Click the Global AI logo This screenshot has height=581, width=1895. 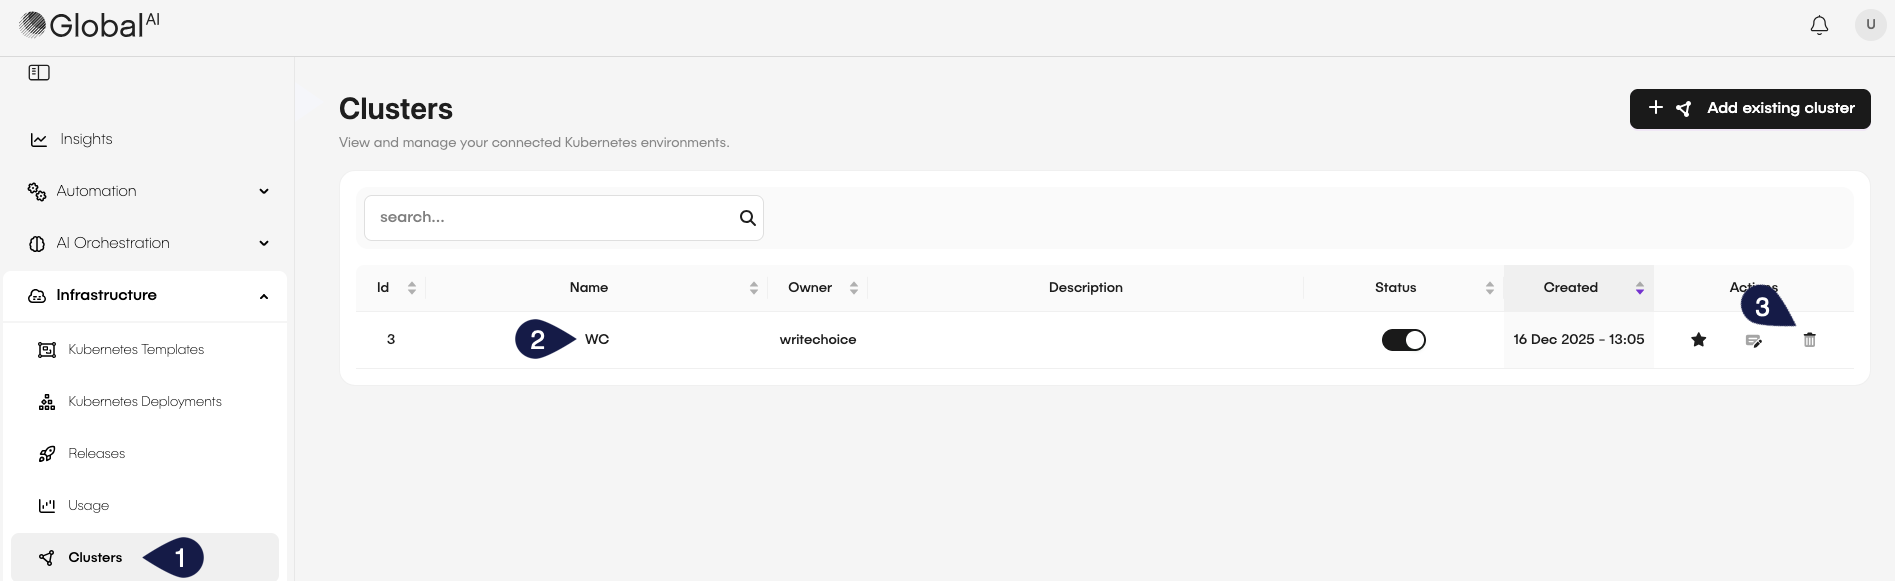pyautogui.click(x=89, y=25)
